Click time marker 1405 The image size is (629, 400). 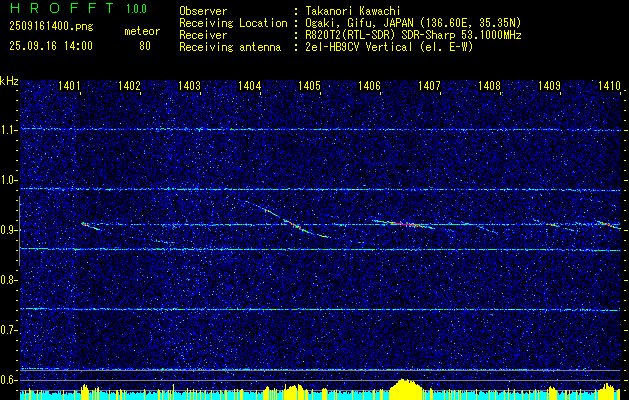coord(310,85)
